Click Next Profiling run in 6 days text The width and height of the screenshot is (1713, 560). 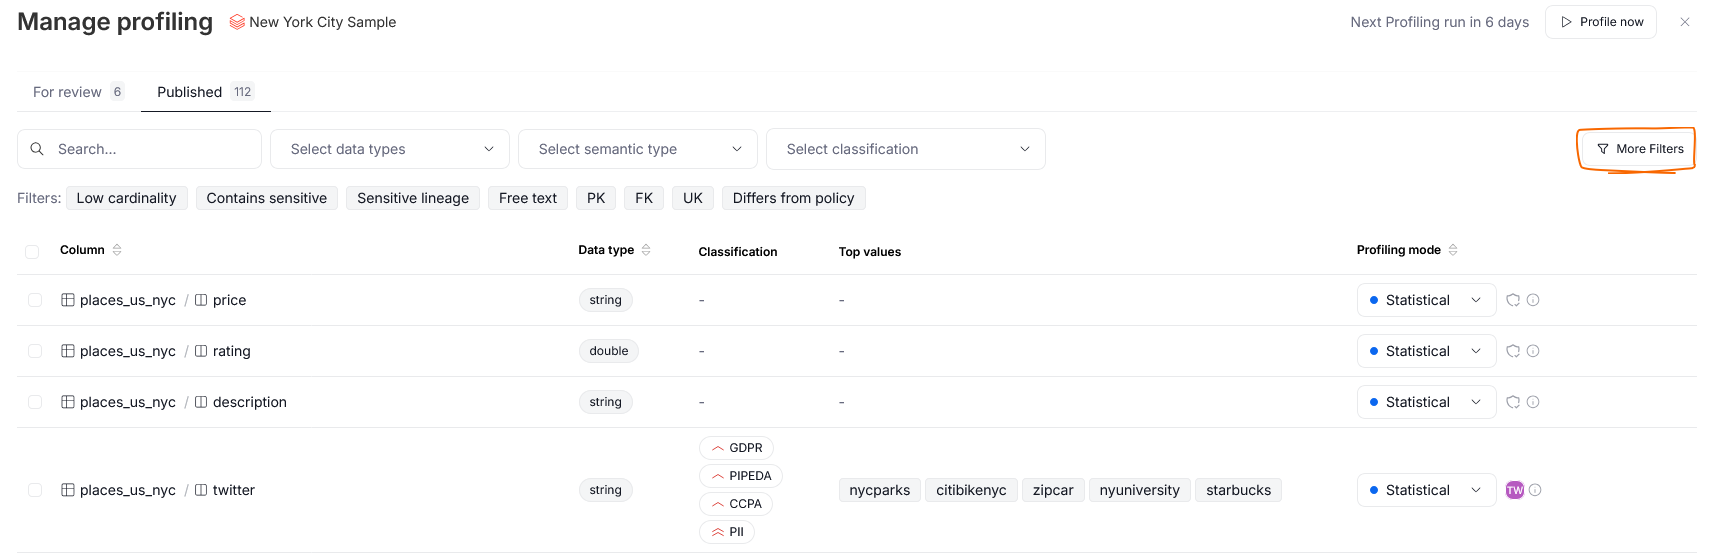[1439, 22]
